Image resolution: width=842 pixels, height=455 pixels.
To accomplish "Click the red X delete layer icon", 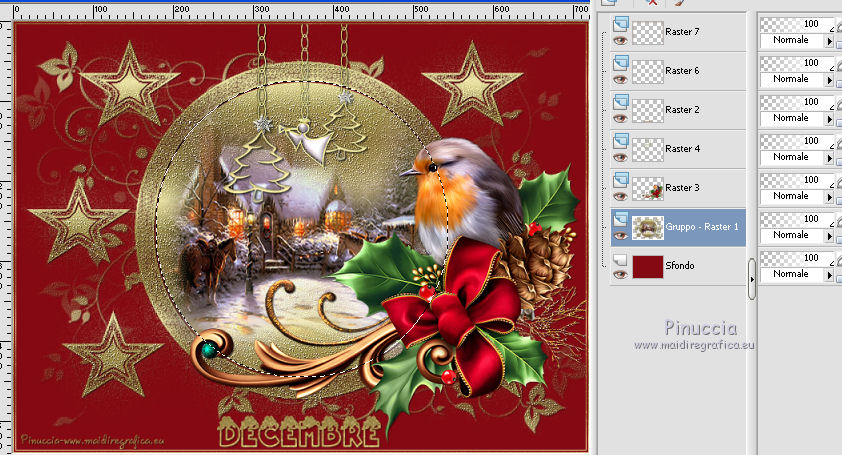I will (651, 3).
